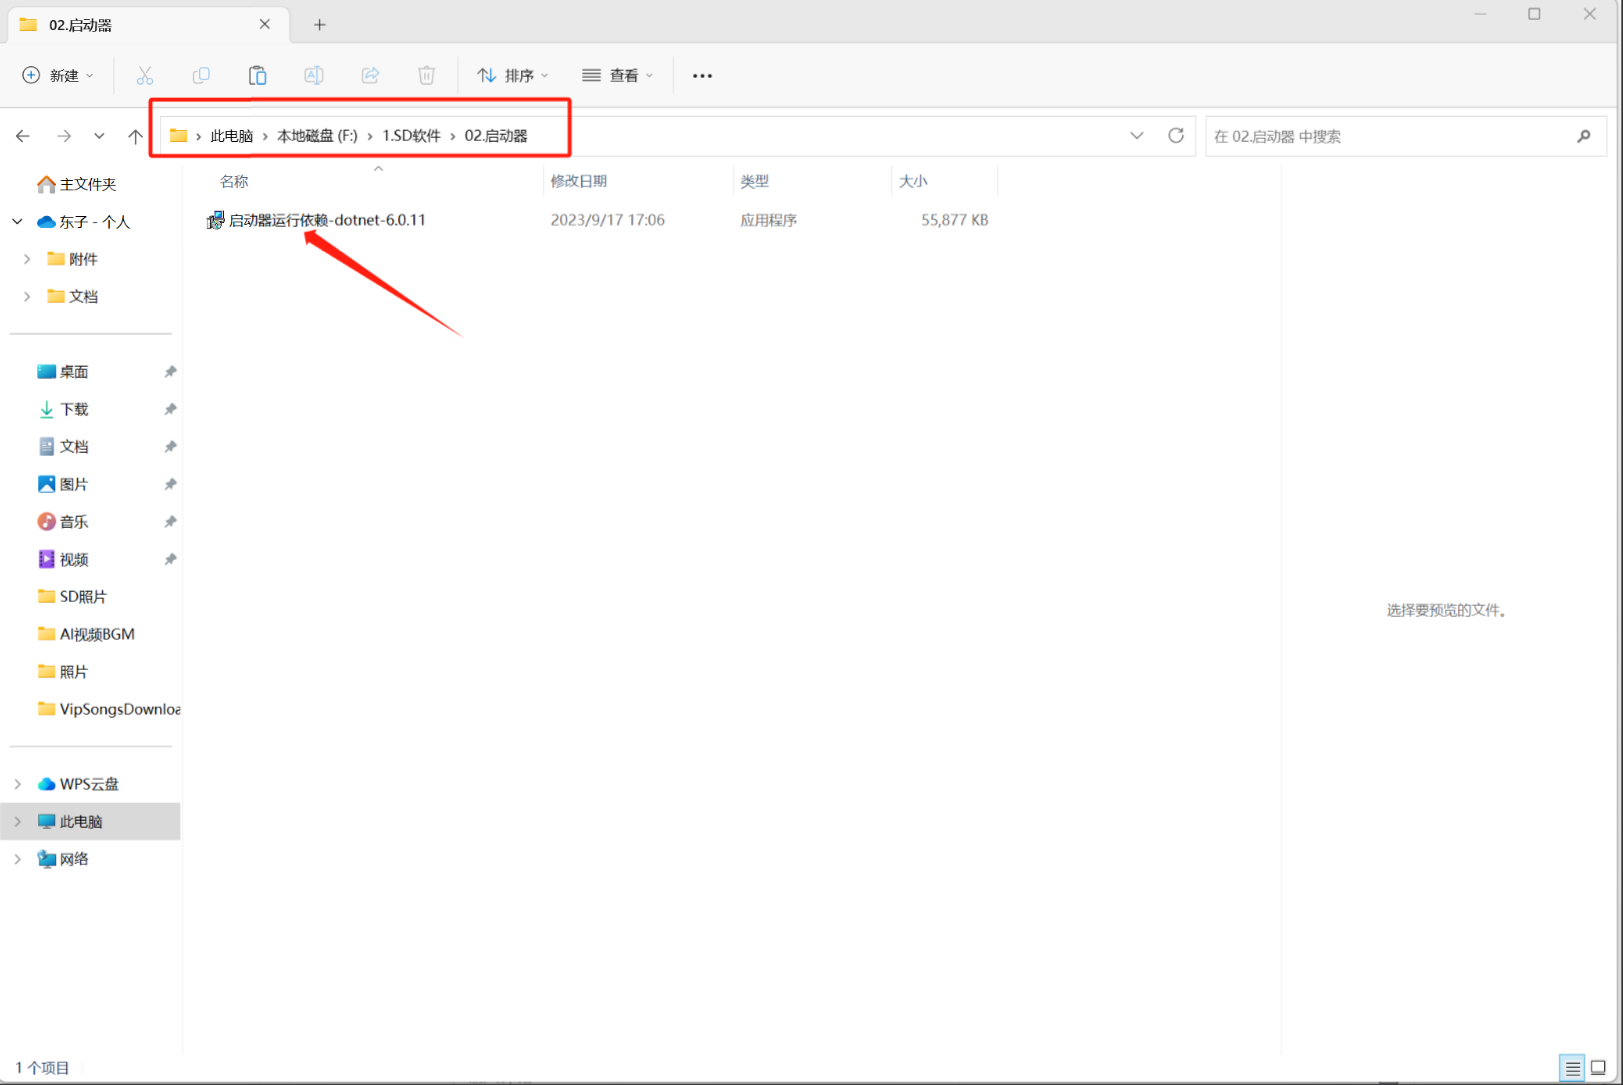Screen dimensions: 1623x1085
Task: Expand the 此电脑 tree node
Action: click(x=18, y=822)
